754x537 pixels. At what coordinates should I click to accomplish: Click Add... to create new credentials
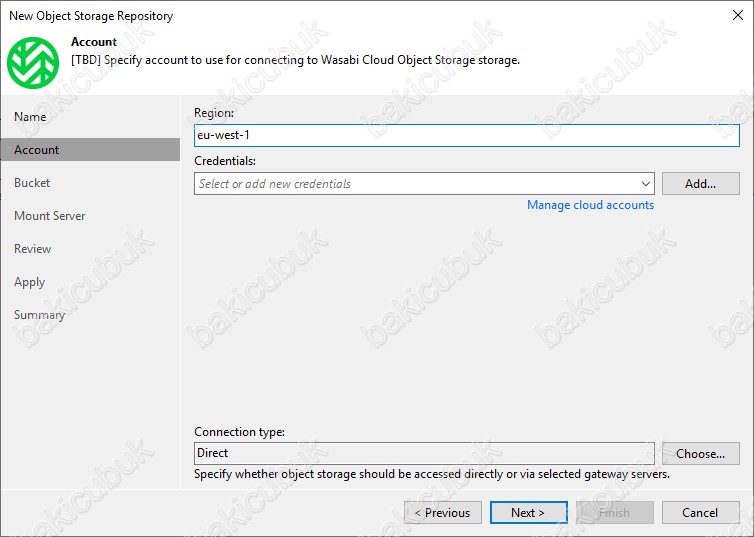click(701, 184)
